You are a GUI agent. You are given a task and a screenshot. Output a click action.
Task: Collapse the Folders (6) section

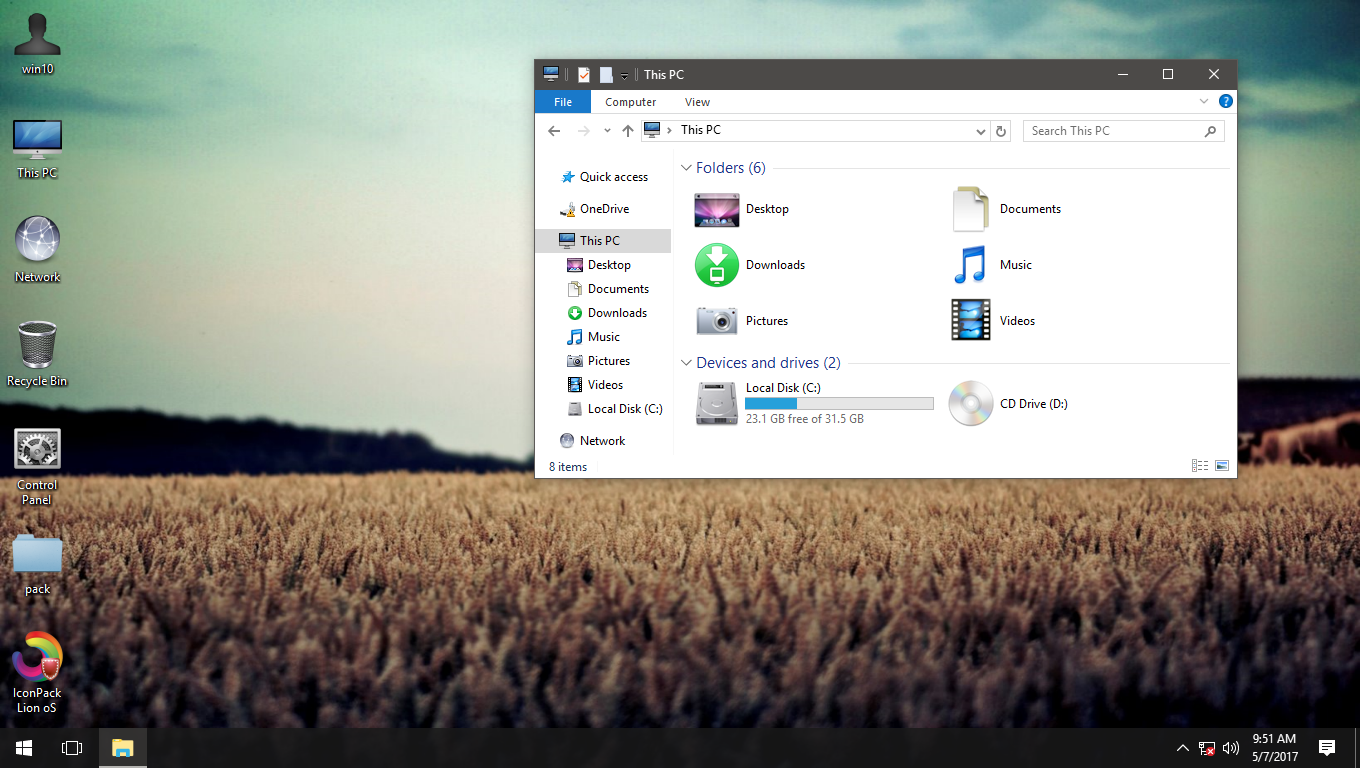(x=686, y=167)
